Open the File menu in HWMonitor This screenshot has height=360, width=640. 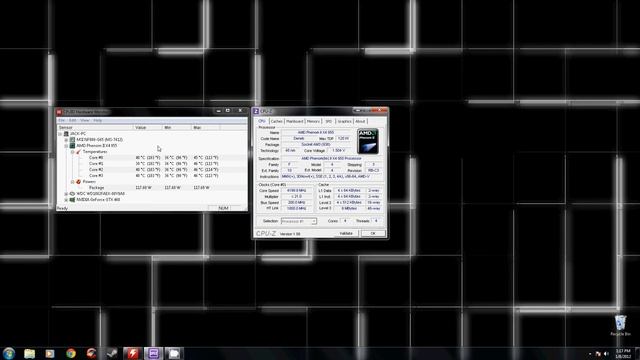click(62, 120)
